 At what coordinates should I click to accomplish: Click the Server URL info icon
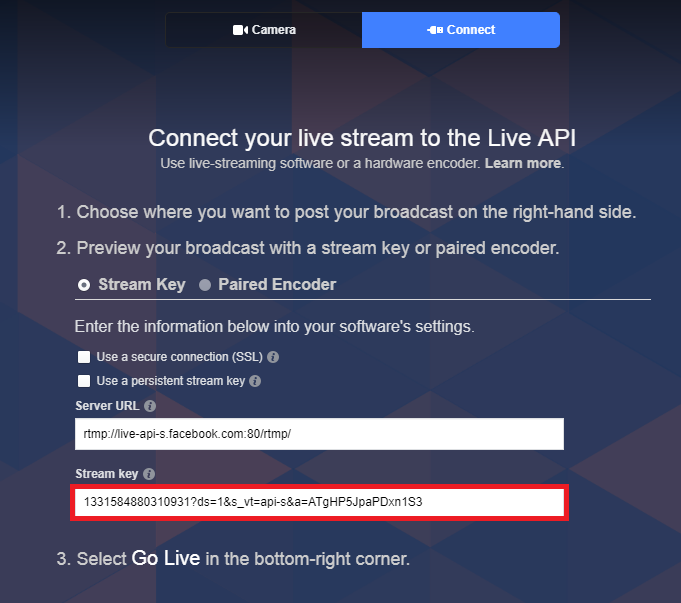(150, 406)
